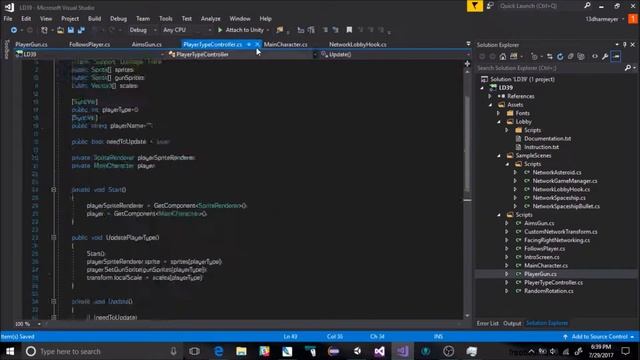Toggle the bookmark toolbar icon
This screenshot has height=360, width=640.
click(x=349, y=30)
